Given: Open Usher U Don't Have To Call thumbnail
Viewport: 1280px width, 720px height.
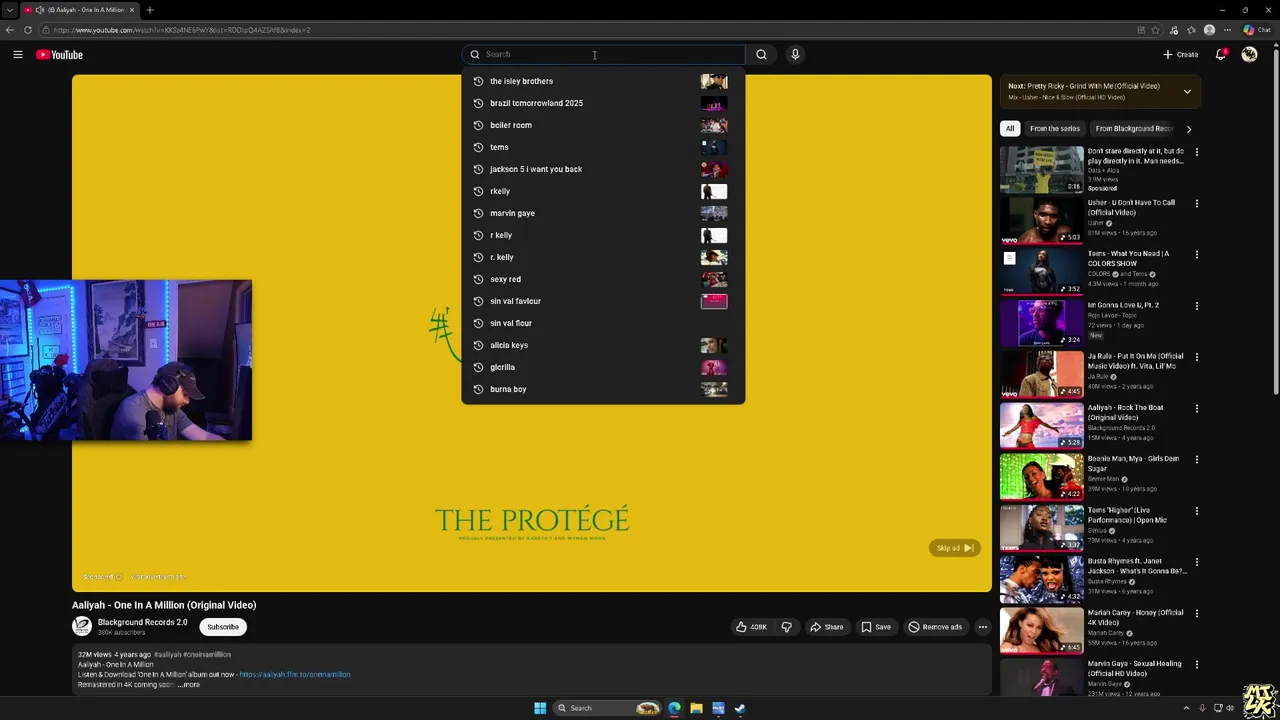Looking at the screenshot, I should pos(1041,220).
